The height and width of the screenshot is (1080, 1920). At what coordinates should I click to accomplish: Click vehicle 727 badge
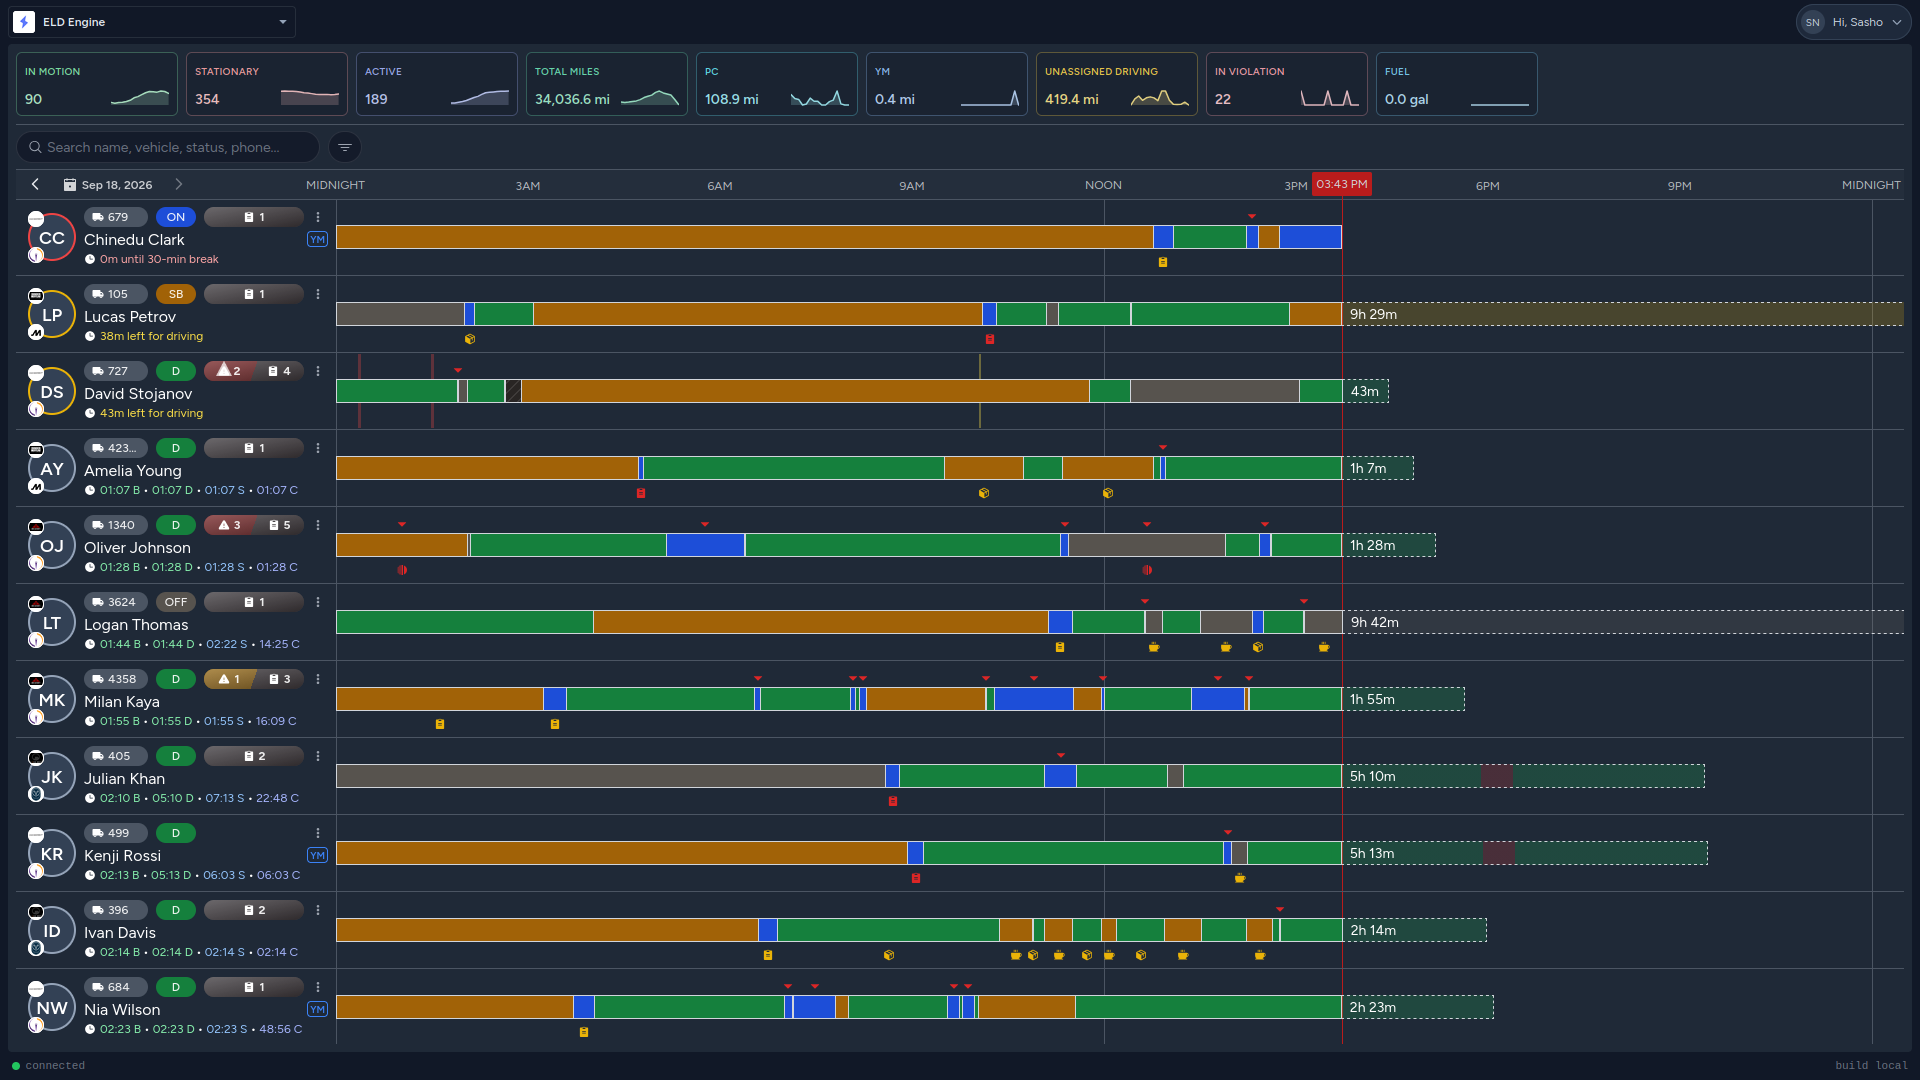pyautogui.click(x=116, y=371)
